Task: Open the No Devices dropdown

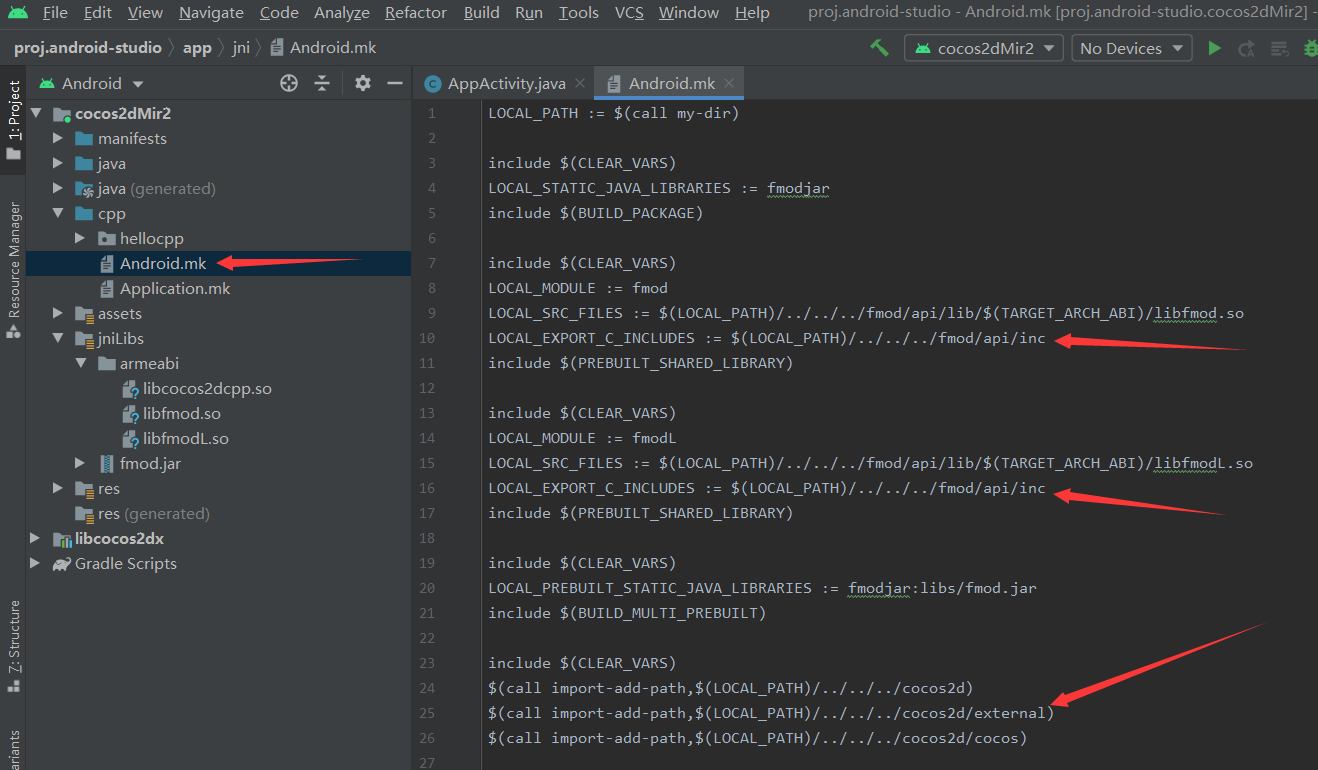Action: [x=1131, y=48]
